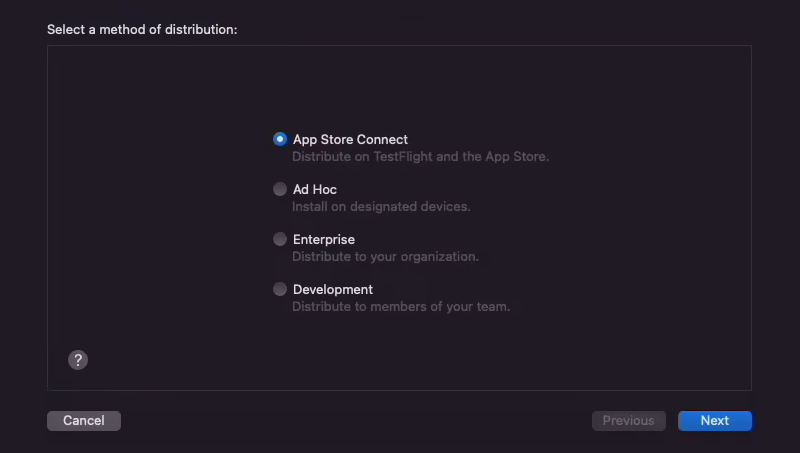Click the TestFlight and App Store description
Screen dimensions: 800x453
420,157
